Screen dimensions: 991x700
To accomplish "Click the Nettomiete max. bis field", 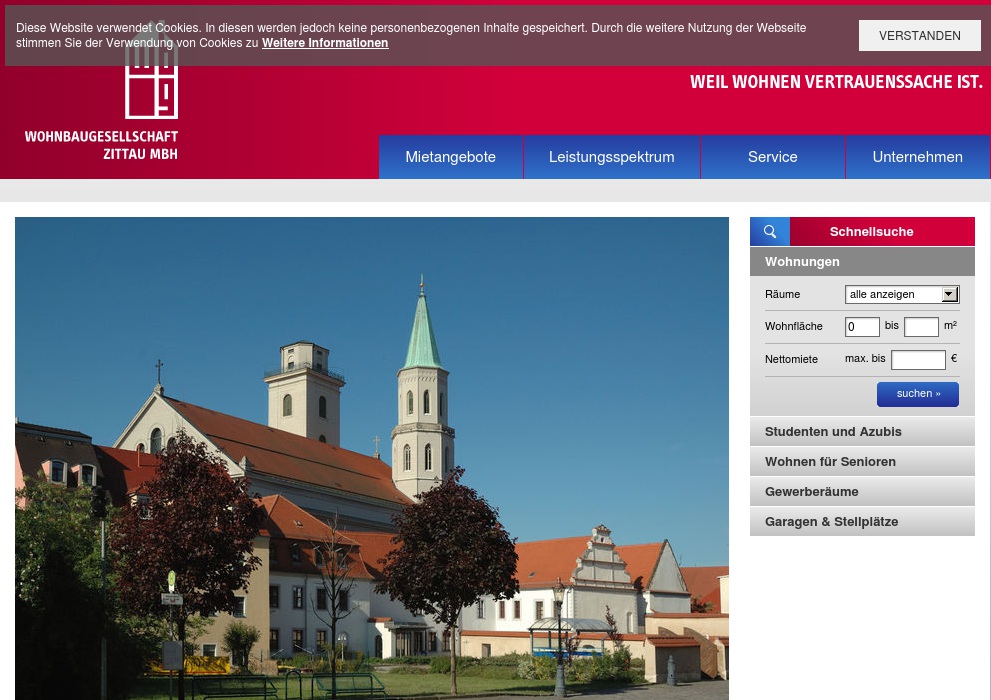I will tap(918, 360).
